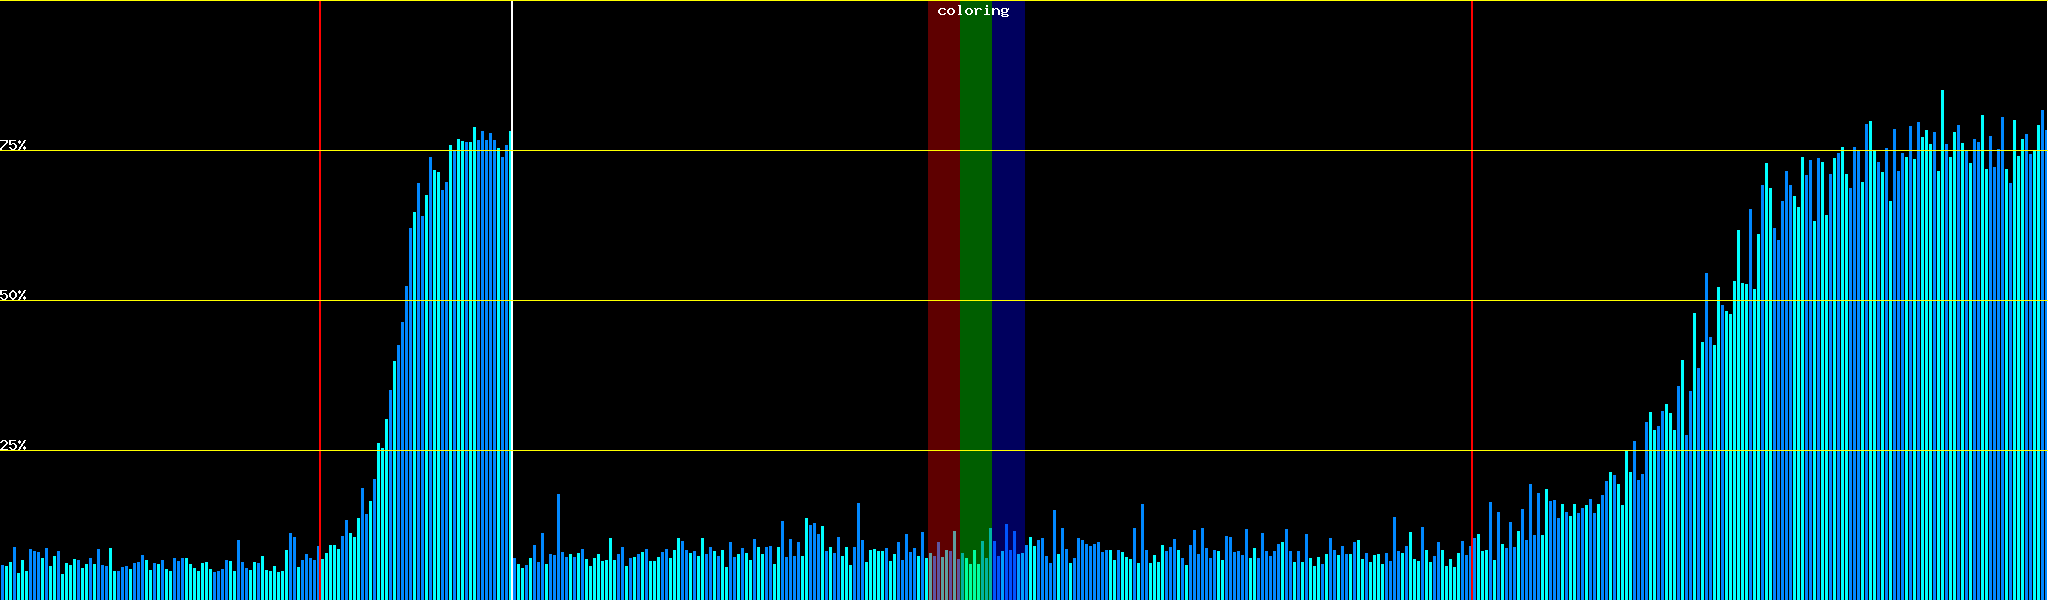Select the dark red coloring band

point(943,250)
